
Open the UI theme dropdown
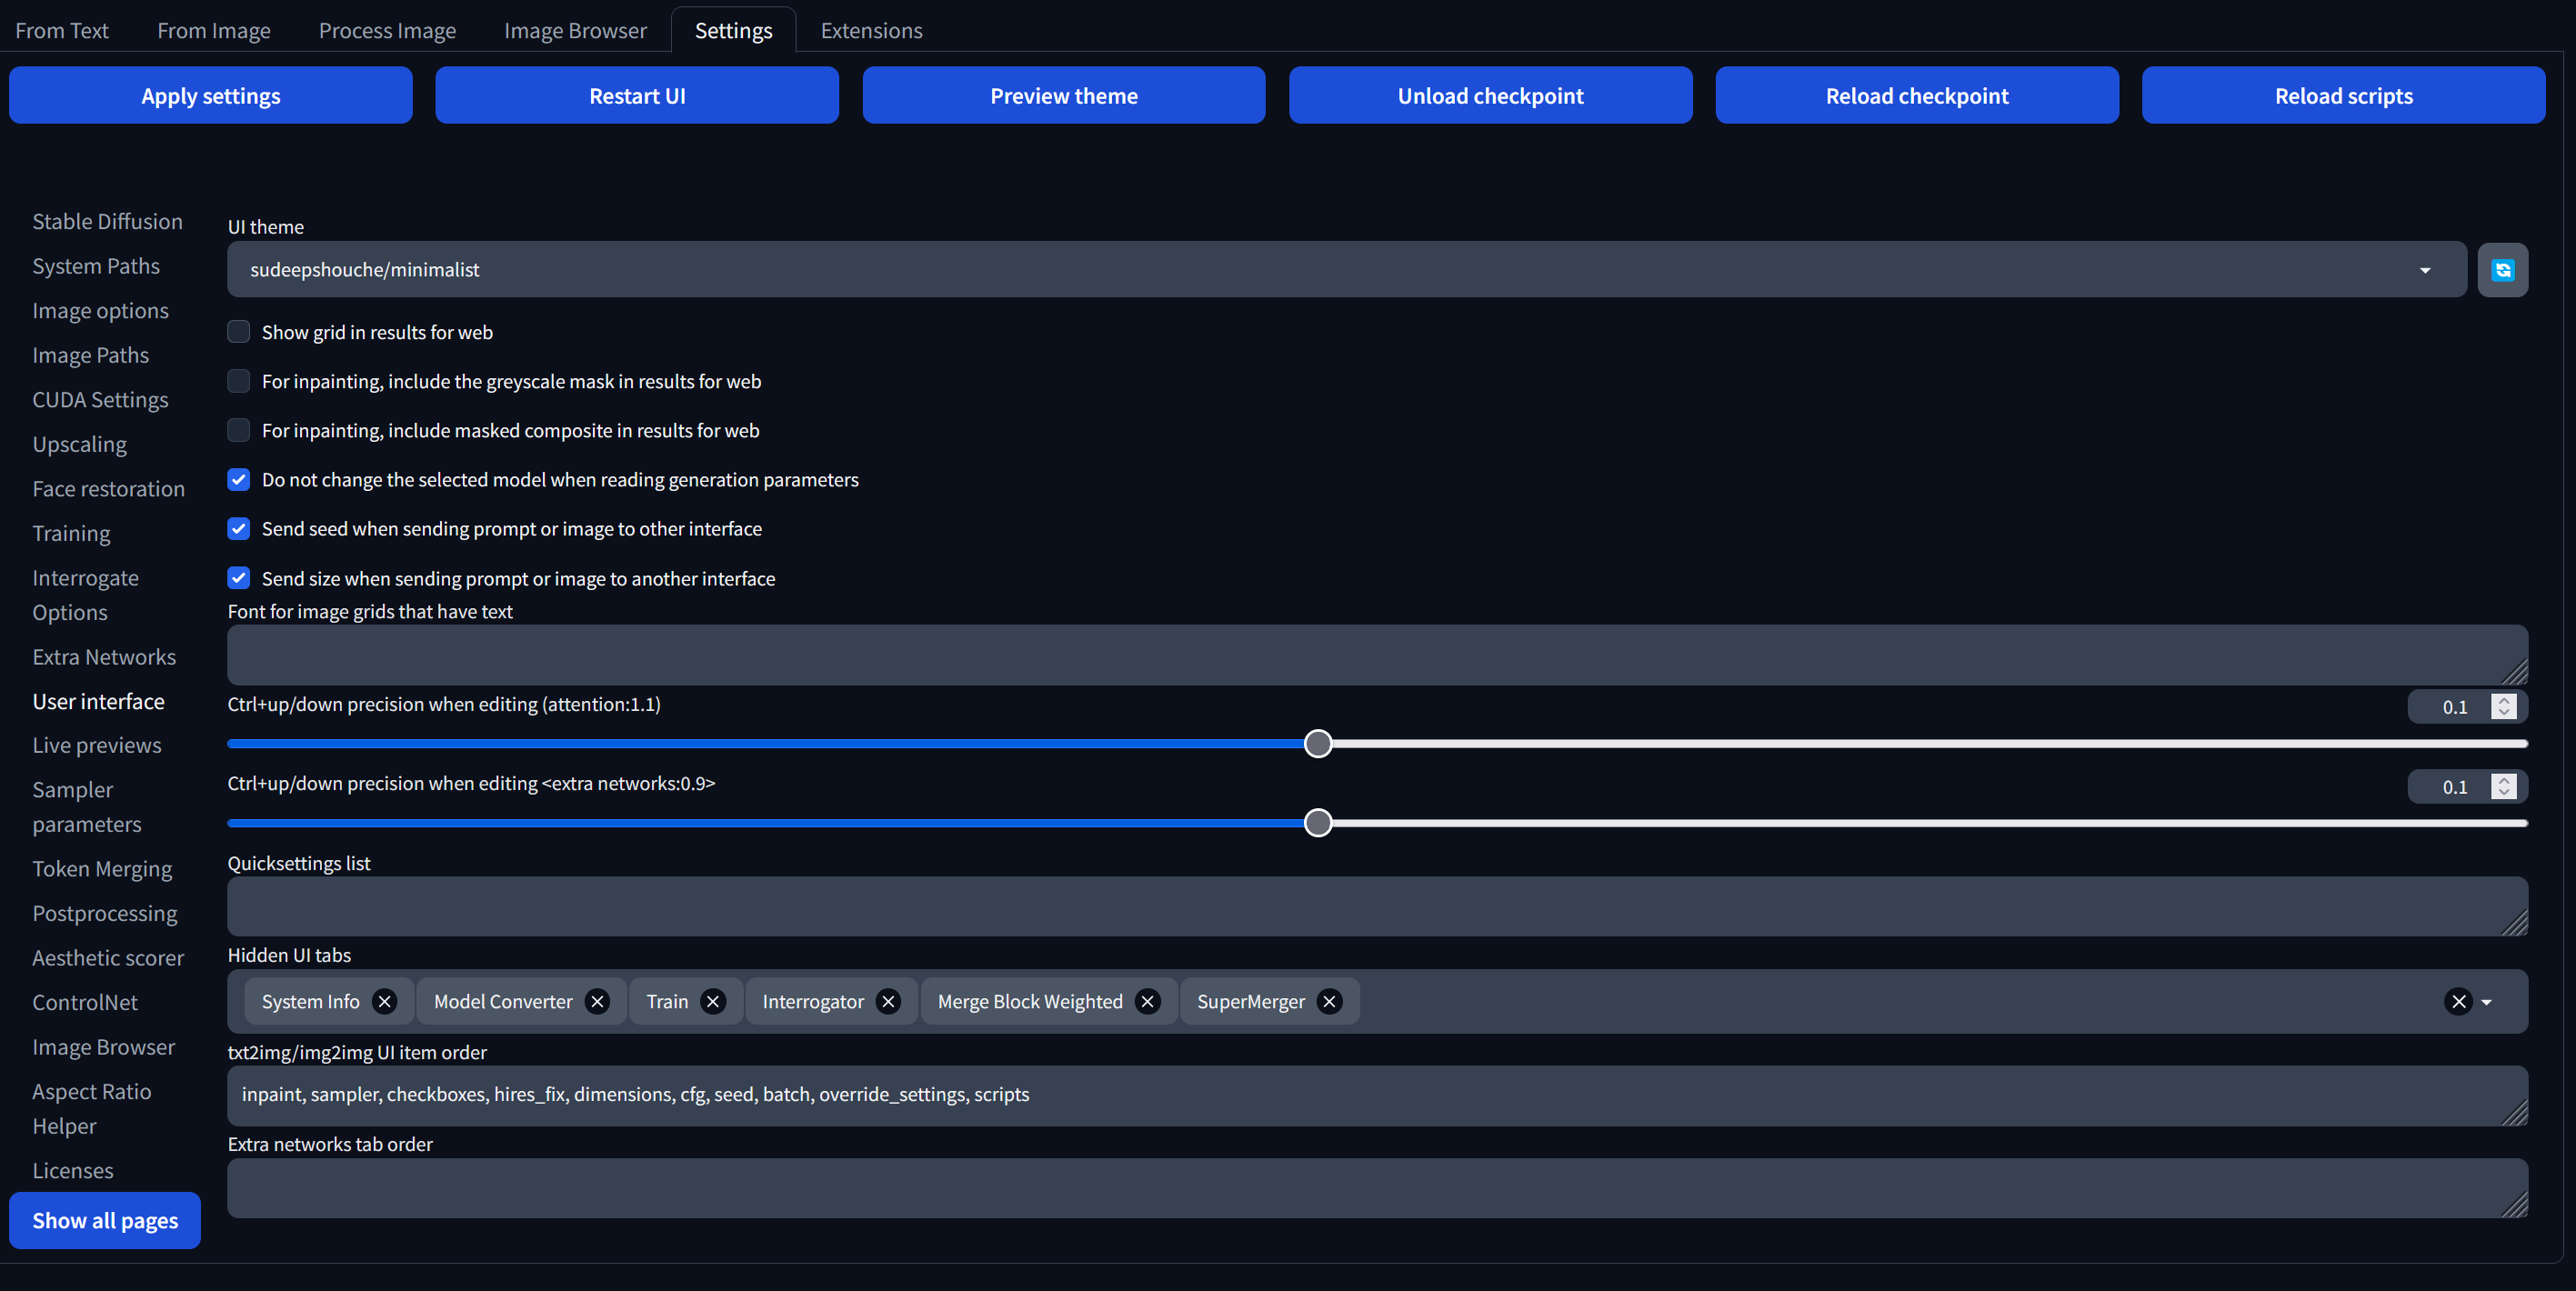[x=2424, y=270]
